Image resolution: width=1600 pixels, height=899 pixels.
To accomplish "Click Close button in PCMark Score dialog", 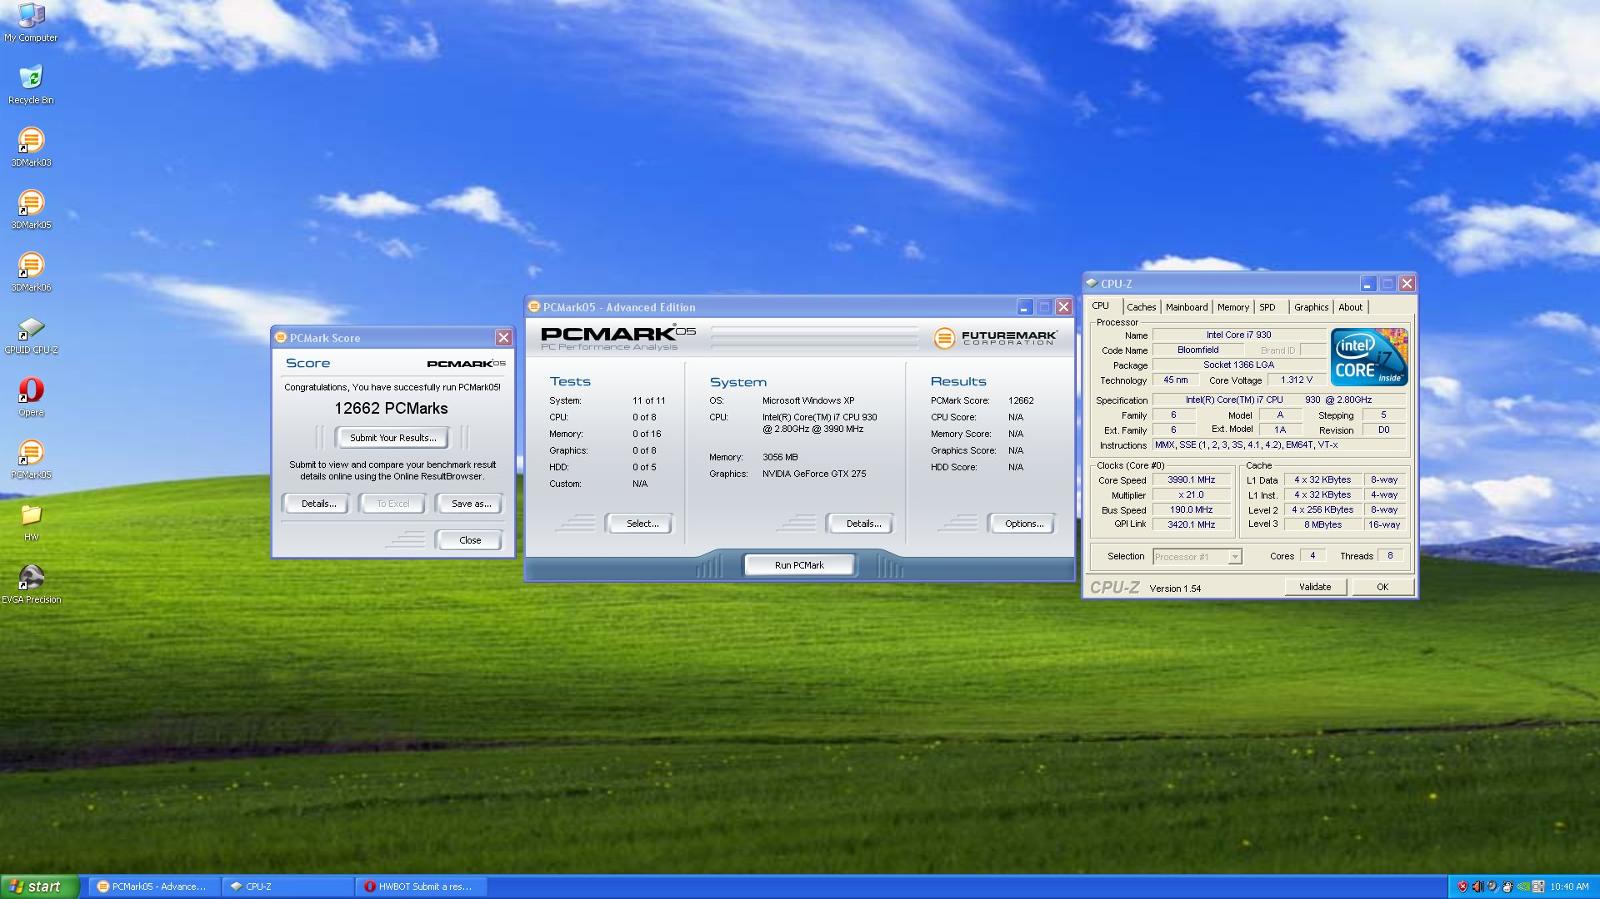I will click(470, 540).
